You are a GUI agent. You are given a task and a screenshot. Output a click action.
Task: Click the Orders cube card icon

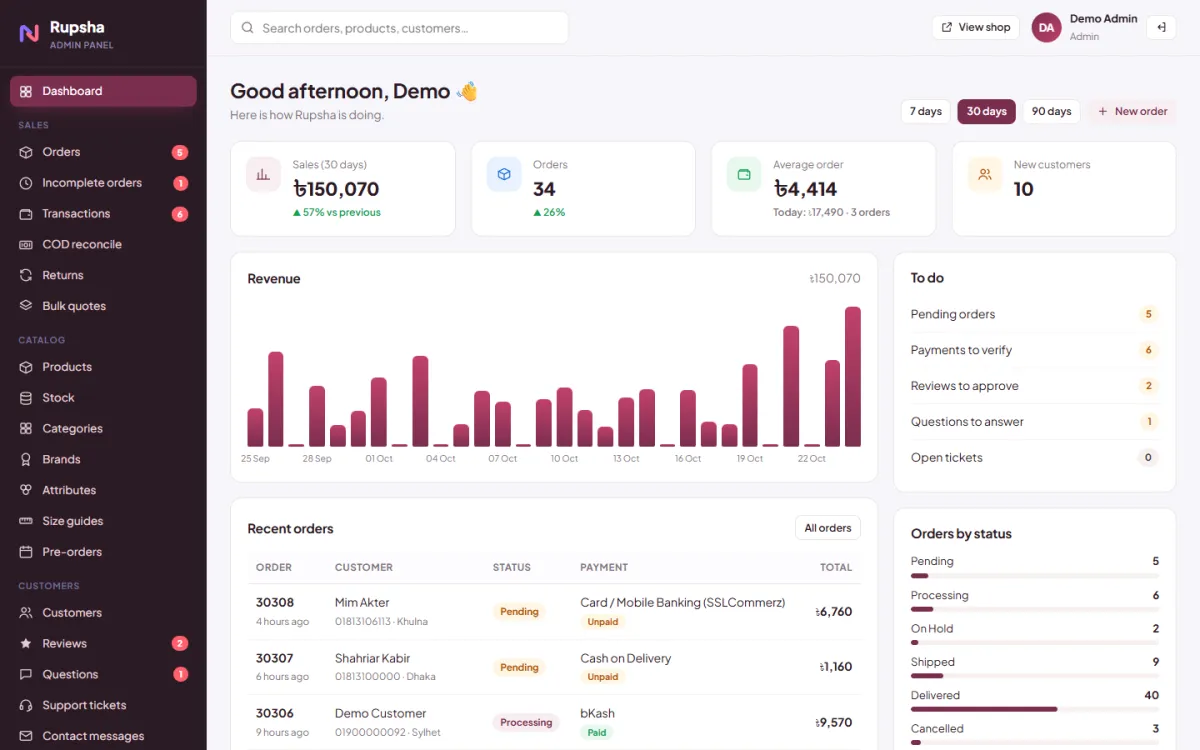[504, 174]
